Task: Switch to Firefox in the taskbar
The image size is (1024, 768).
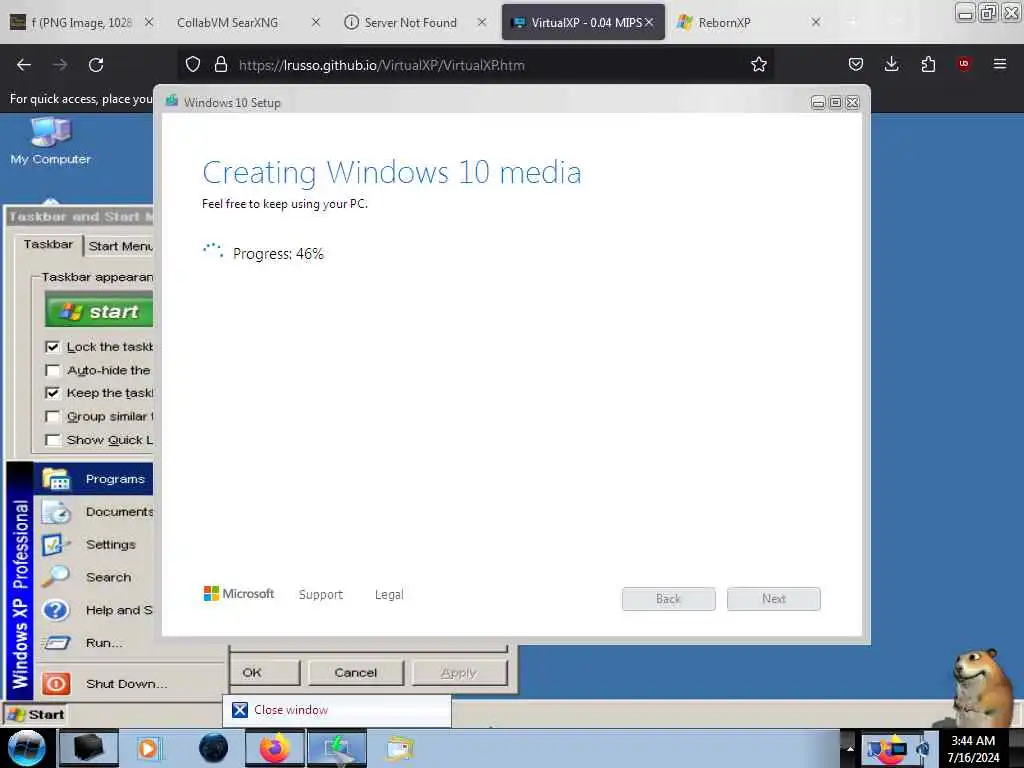Action: click(274, 748)
